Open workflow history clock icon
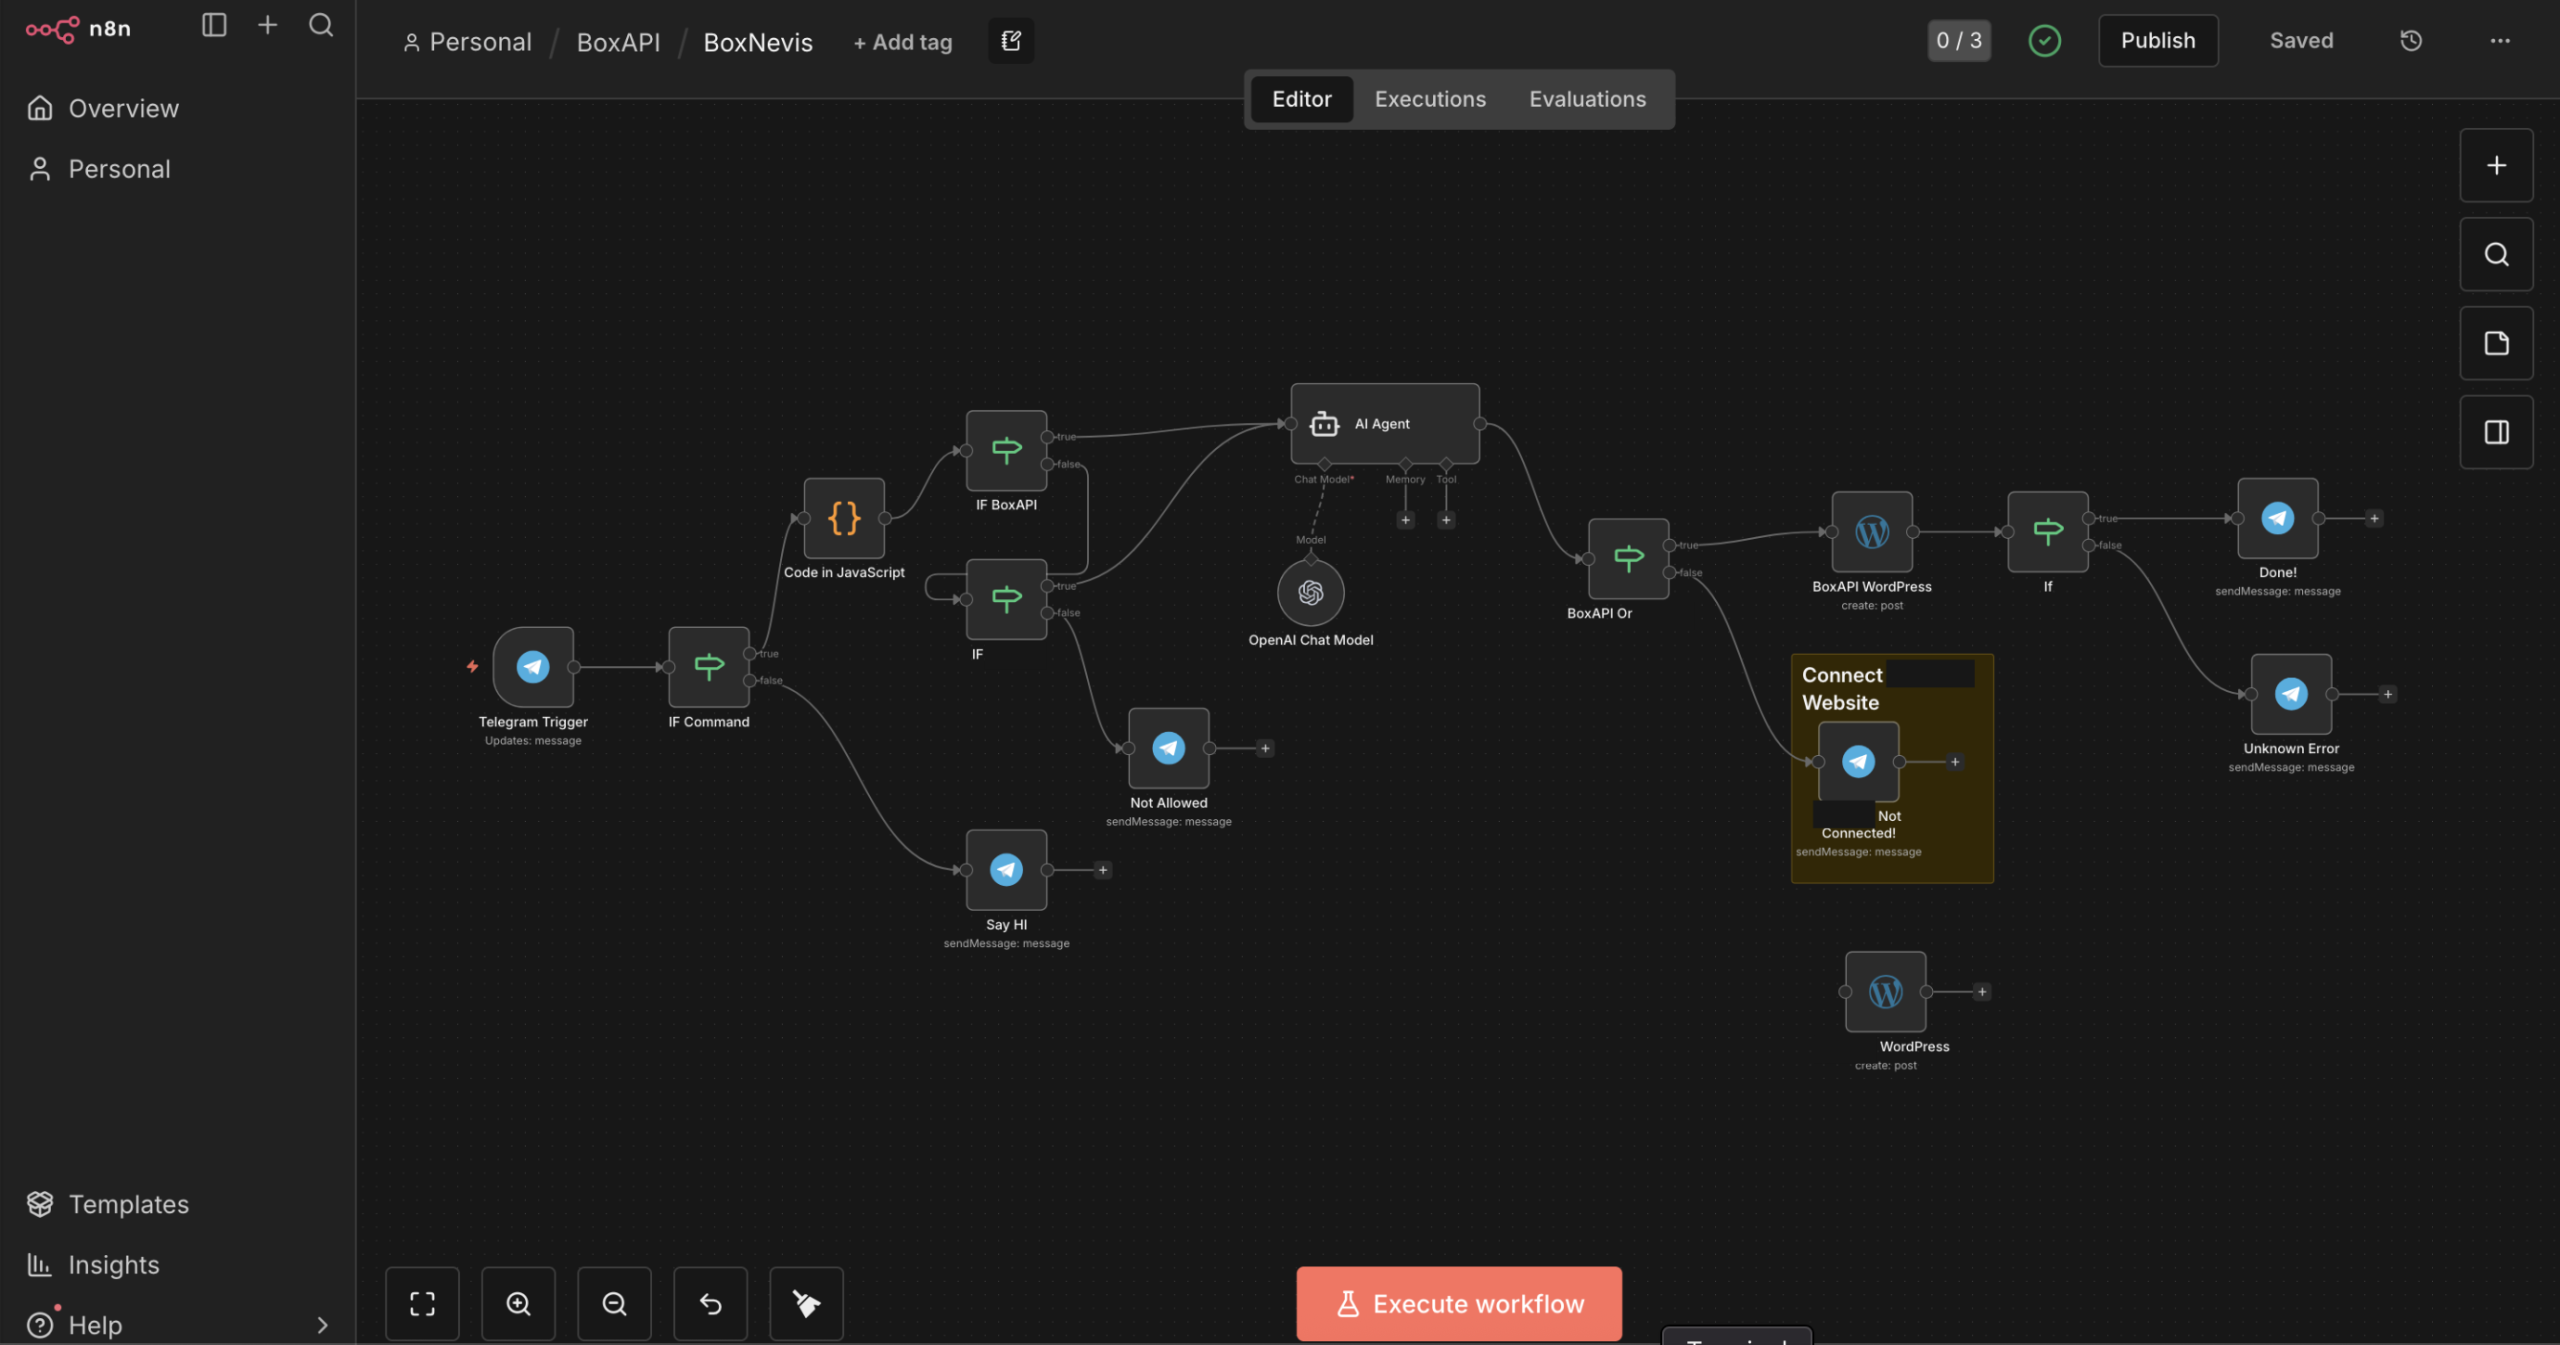 pos(2411,41)
